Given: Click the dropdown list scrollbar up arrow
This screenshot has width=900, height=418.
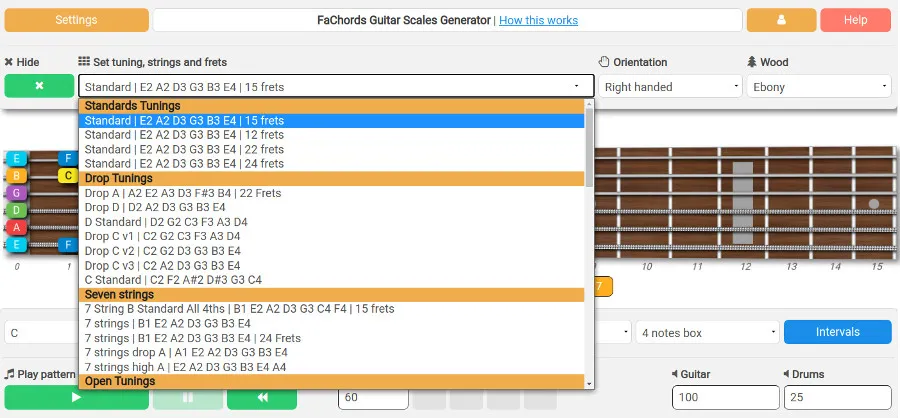Looking at the screenshot, I should pyautogui.click(x=589, y=104).
